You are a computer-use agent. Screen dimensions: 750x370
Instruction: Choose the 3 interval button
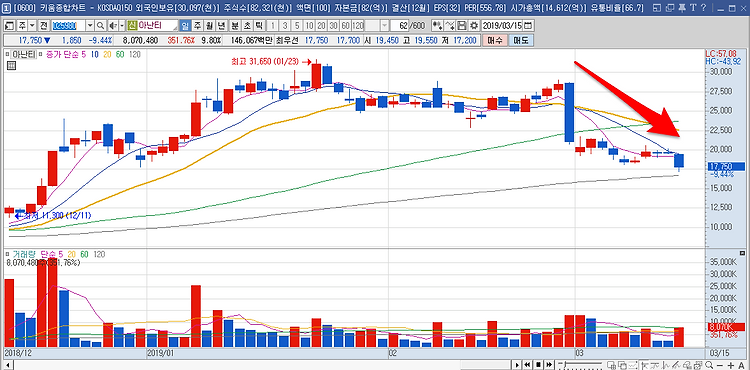[285, 25]
